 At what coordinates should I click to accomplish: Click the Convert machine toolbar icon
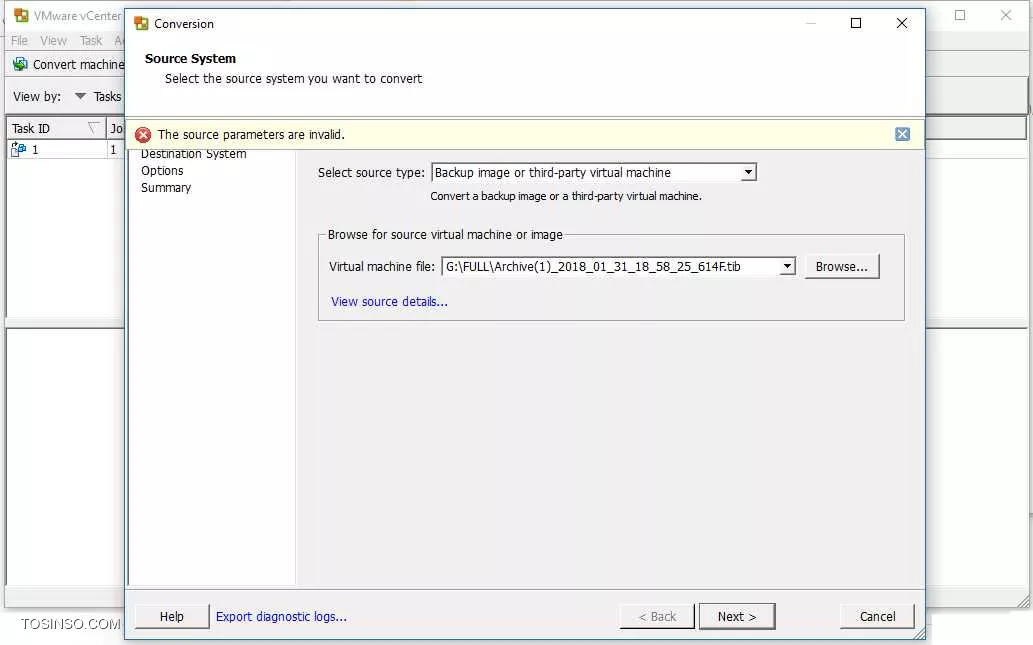coord(20,64)
